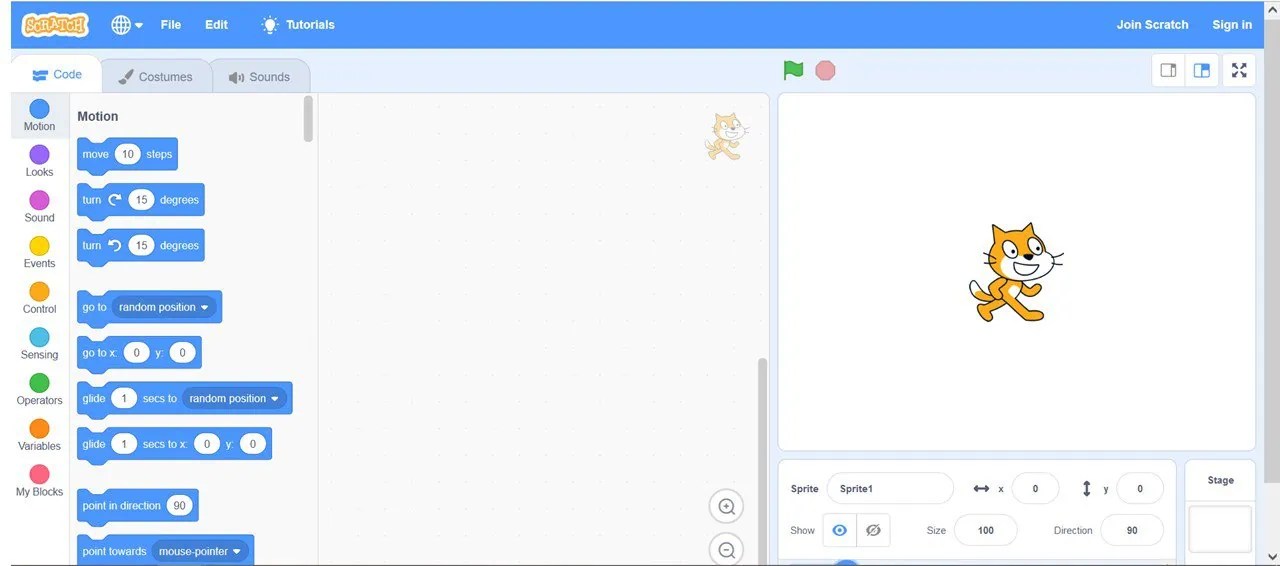Switch to the Costumes tab
The width and height of the screenshot is (1280, 566).
[x=155, y=77]
